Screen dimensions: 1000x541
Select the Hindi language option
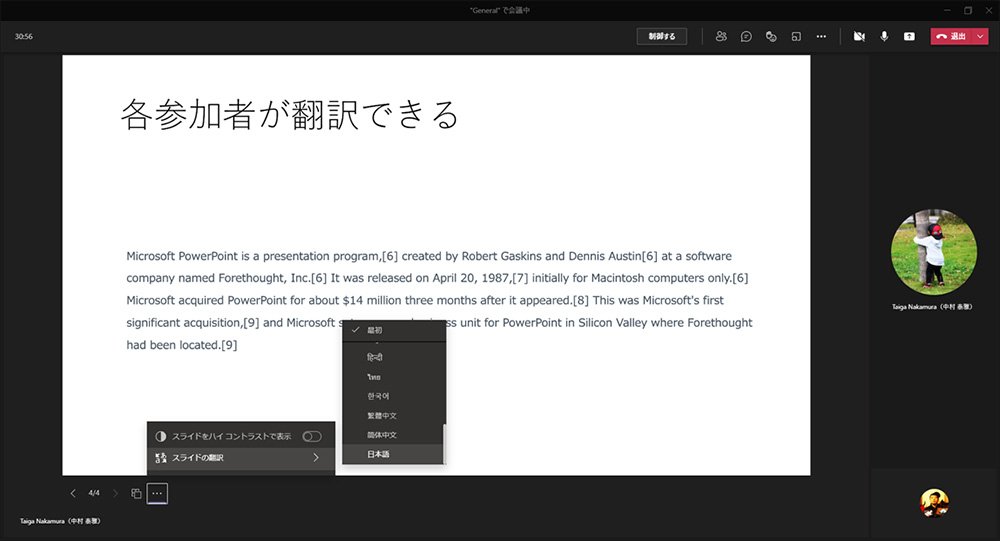(393, 357)
